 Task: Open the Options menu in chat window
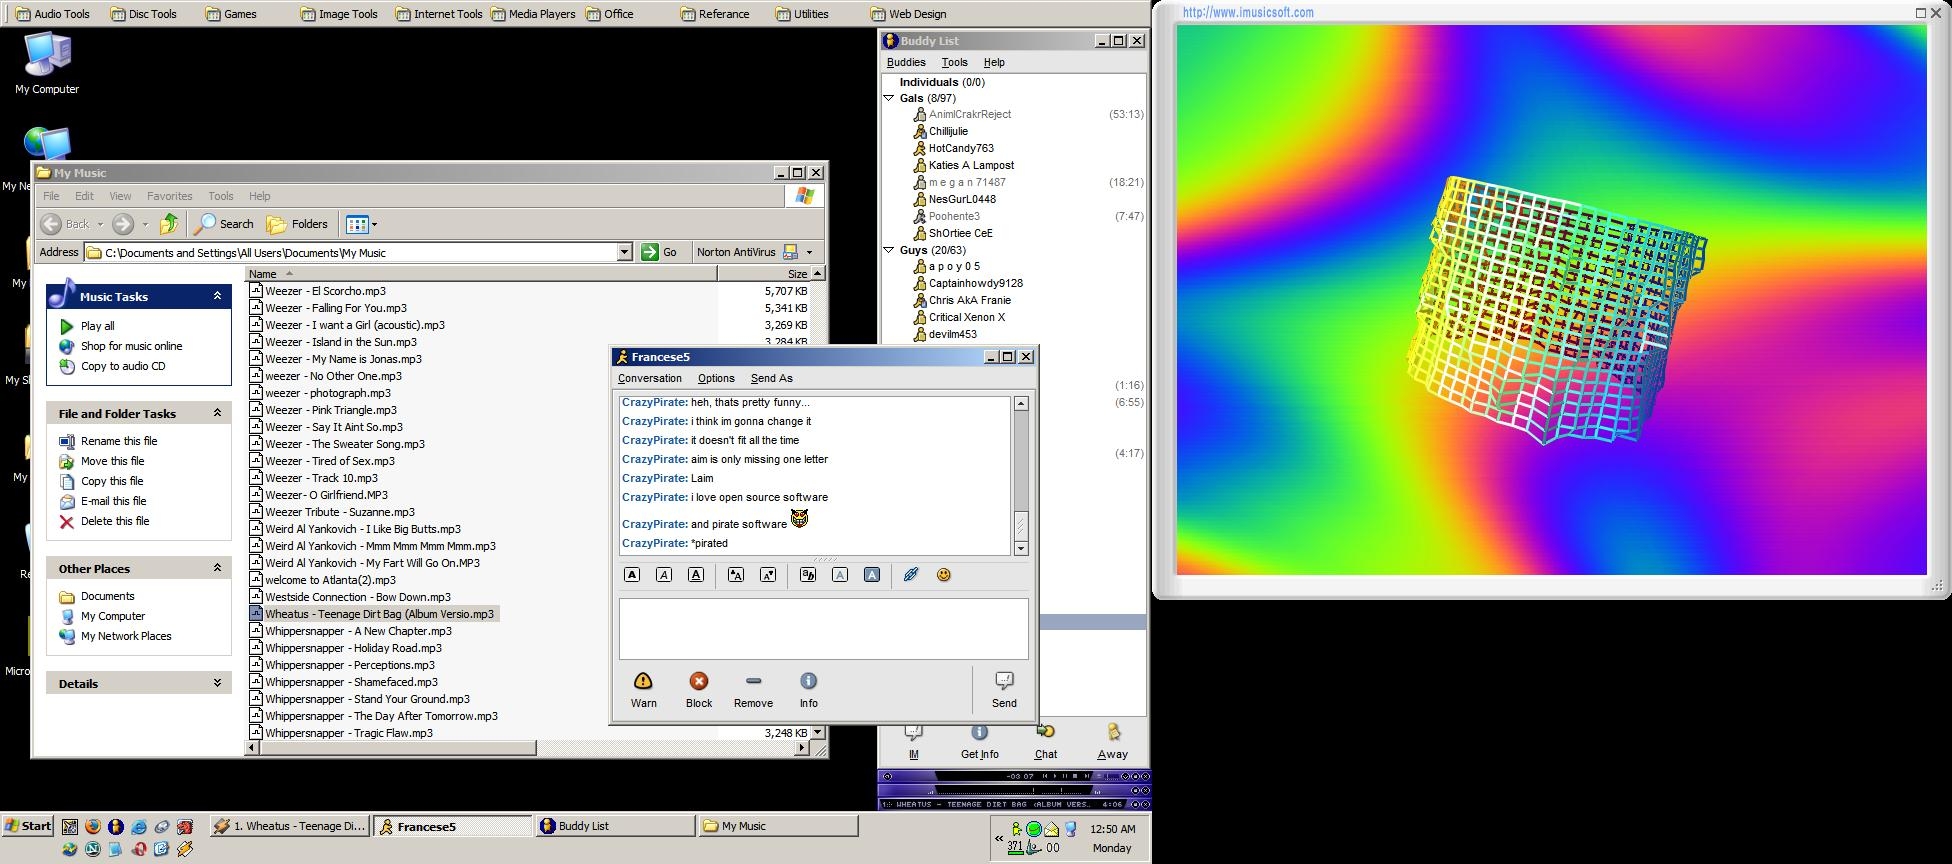(x=715, y=378)
